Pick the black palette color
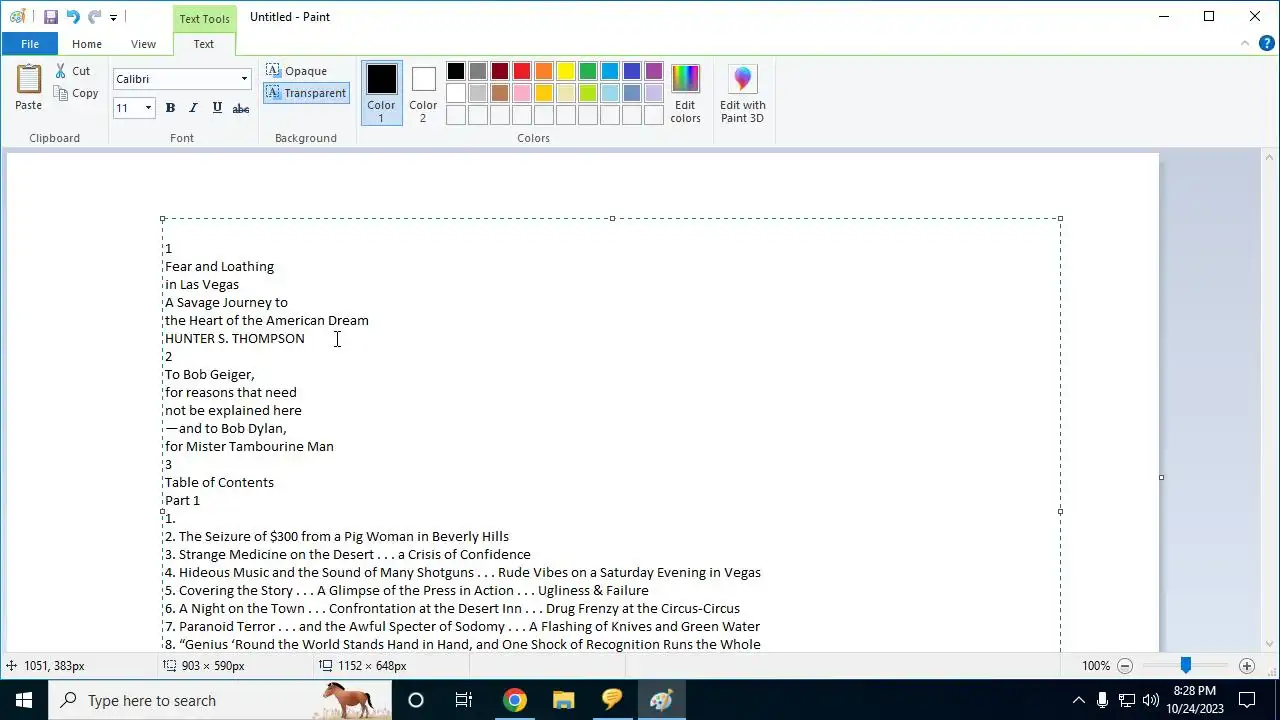The width and height of the screenshot is (1280, 720). pos(456,71)
